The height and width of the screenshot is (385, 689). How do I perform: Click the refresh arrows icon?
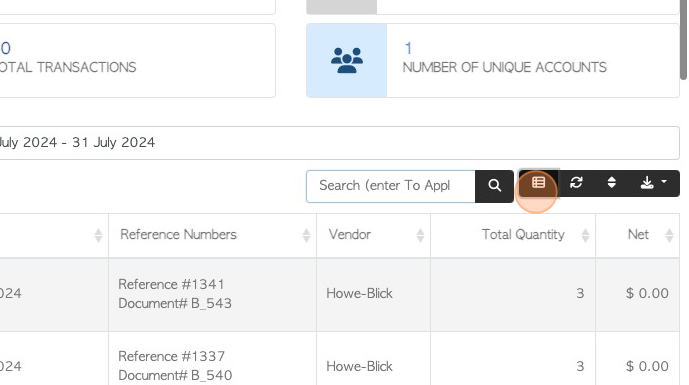click(576, 183)
